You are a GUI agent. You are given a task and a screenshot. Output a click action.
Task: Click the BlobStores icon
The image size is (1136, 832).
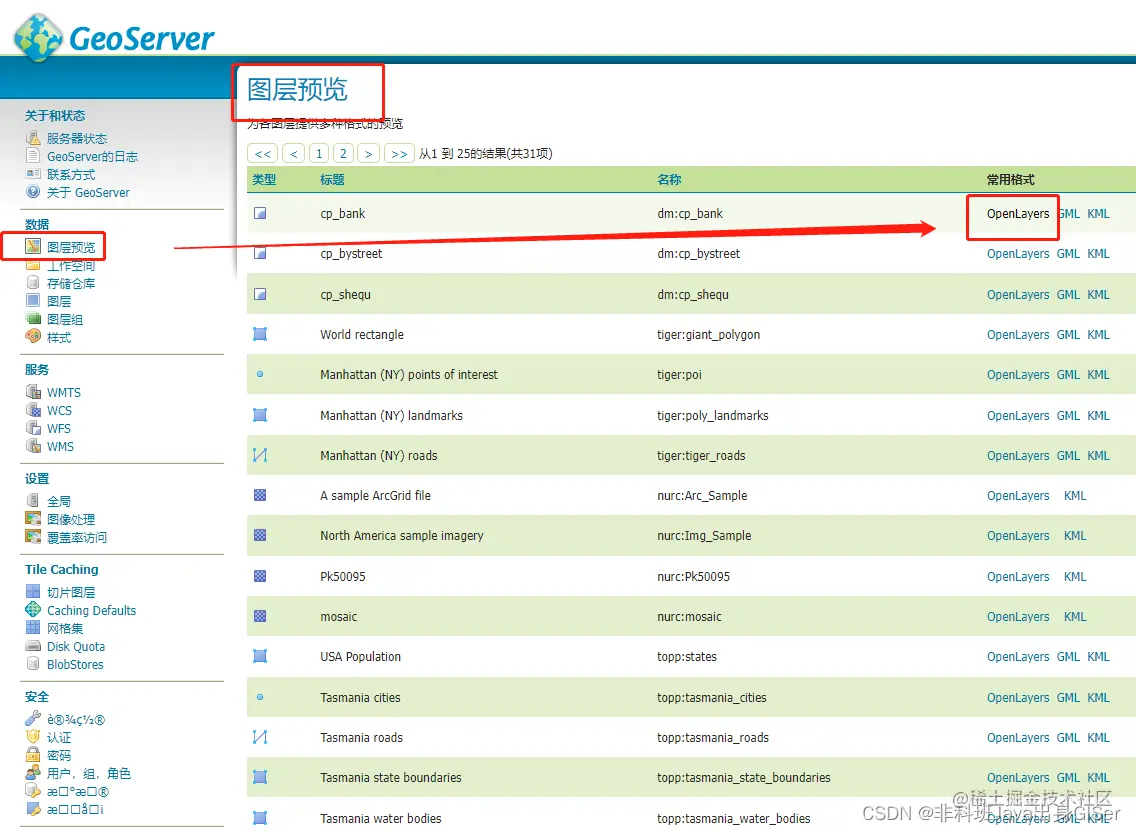(x=33, y=663)
